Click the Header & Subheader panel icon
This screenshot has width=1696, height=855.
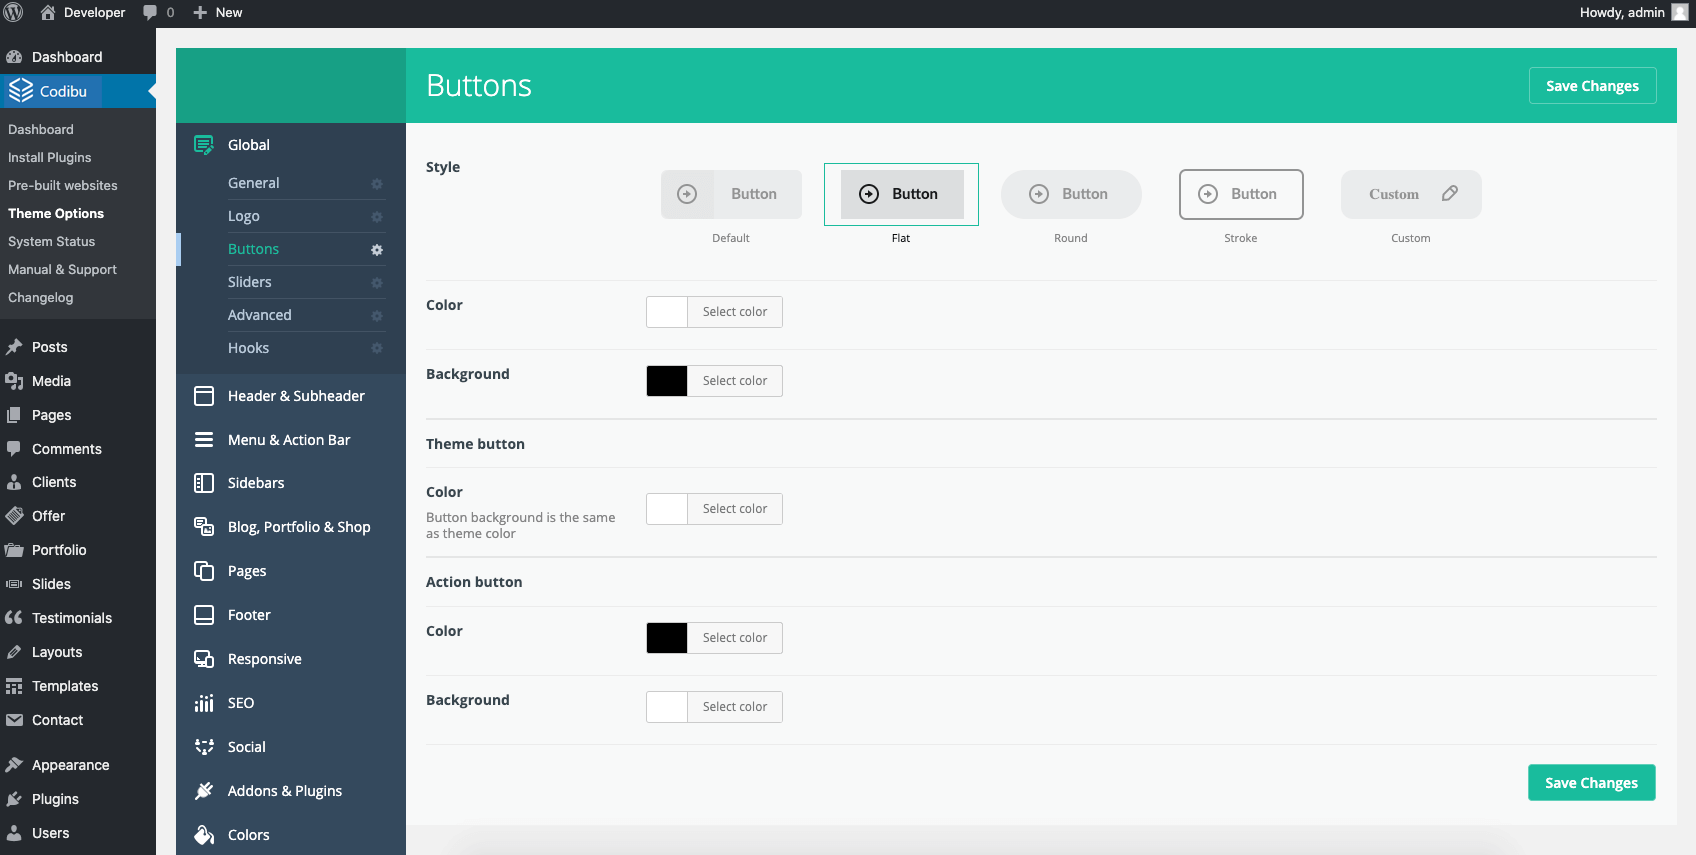pos(204,396)
